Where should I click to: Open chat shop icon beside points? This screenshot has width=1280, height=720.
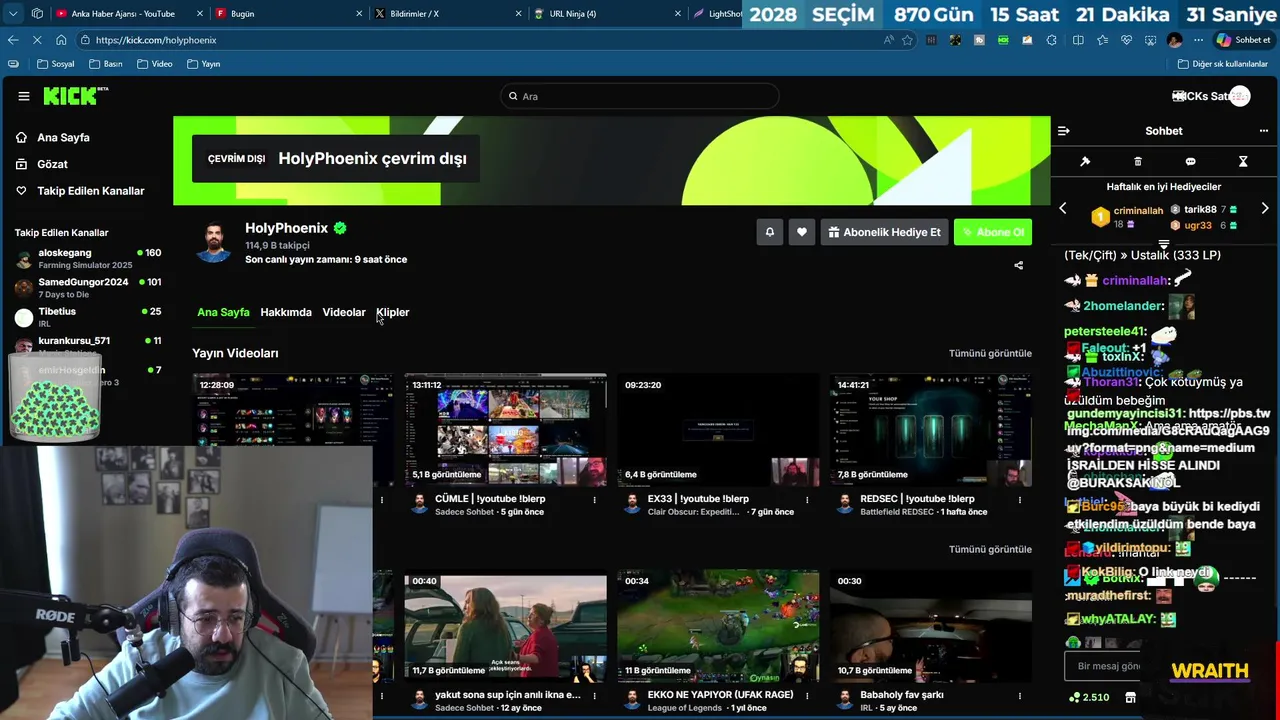(1131, 697)
